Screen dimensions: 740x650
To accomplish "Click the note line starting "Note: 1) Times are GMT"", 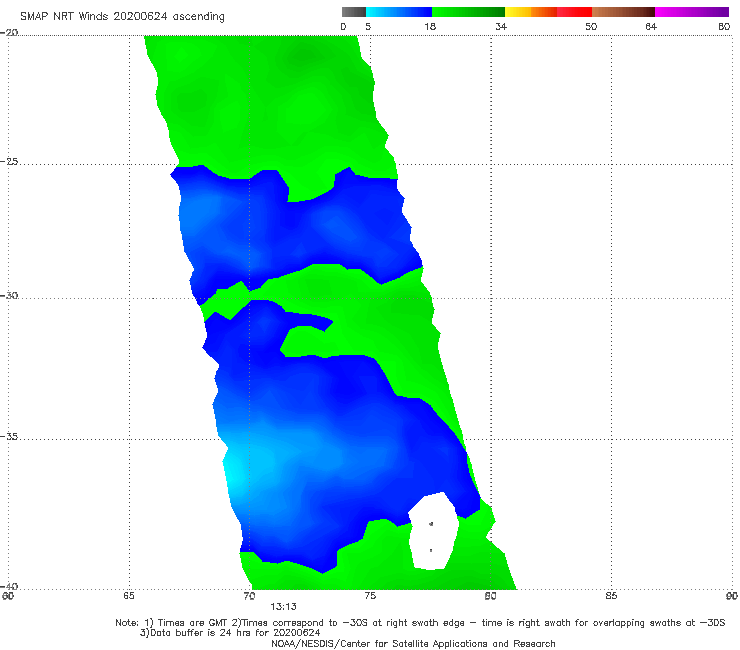I will pyautogui.click(x=420, y=623).
